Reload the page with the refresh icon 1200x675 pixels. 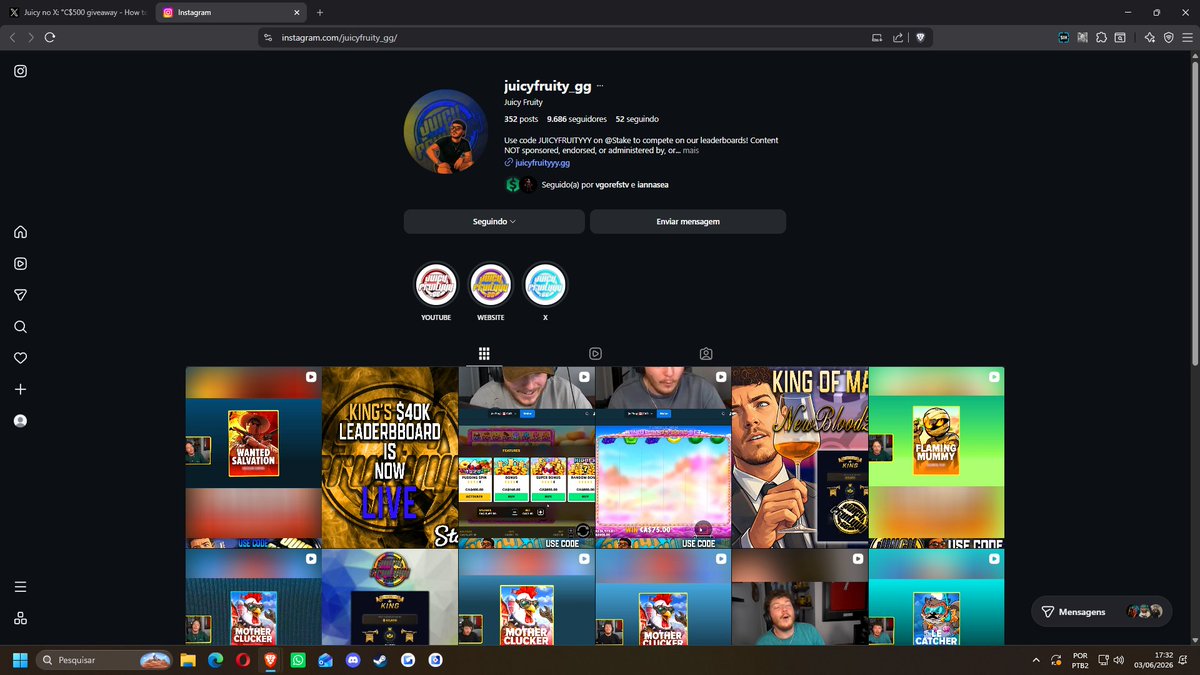50,37
